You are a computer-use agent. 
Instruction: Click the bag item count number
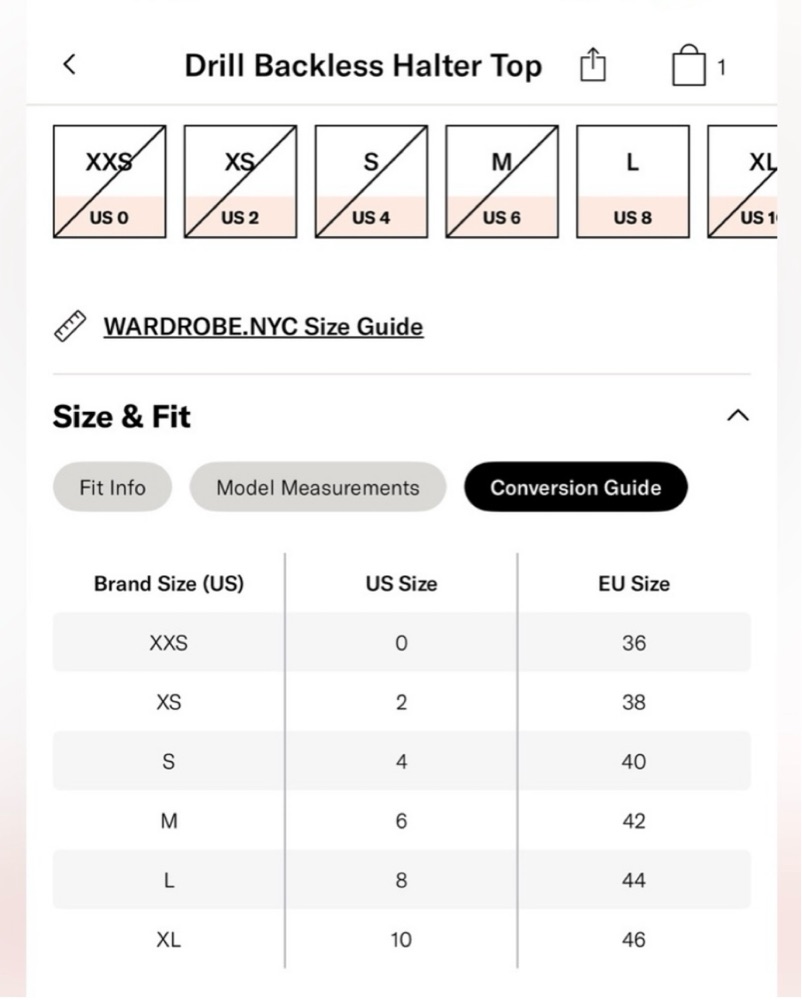722,67
